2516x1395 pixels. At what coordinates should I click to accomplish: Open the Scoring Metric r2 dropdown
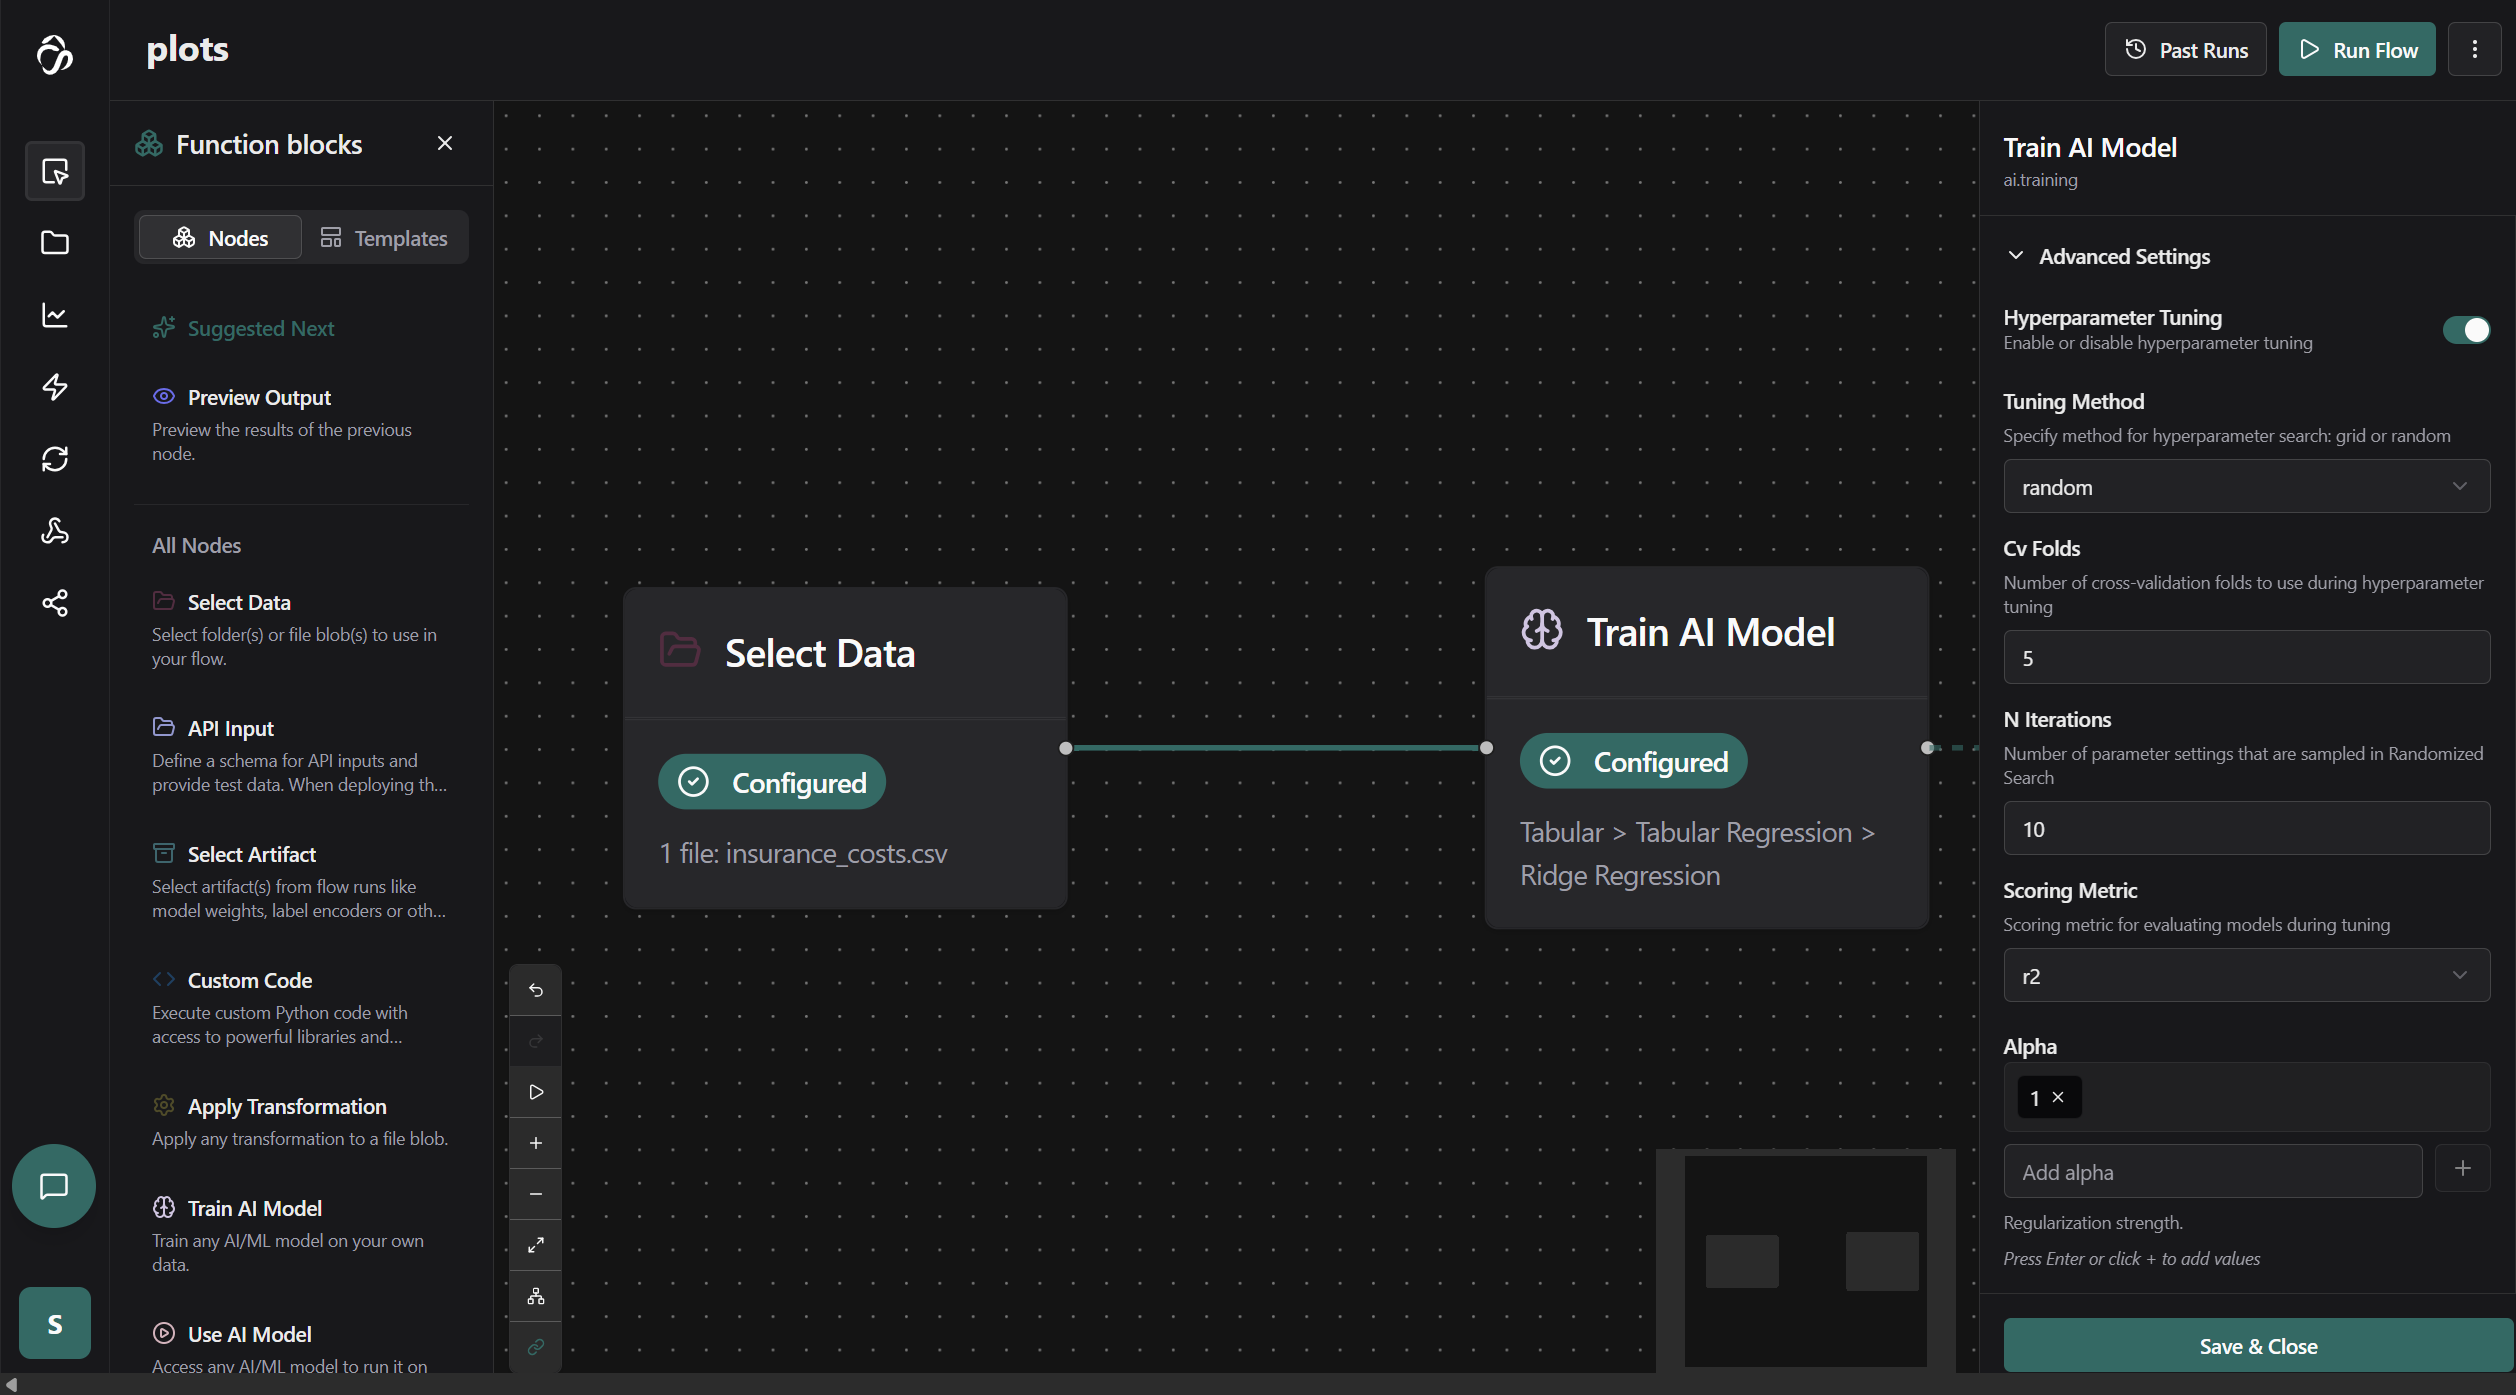point(2245,976)
